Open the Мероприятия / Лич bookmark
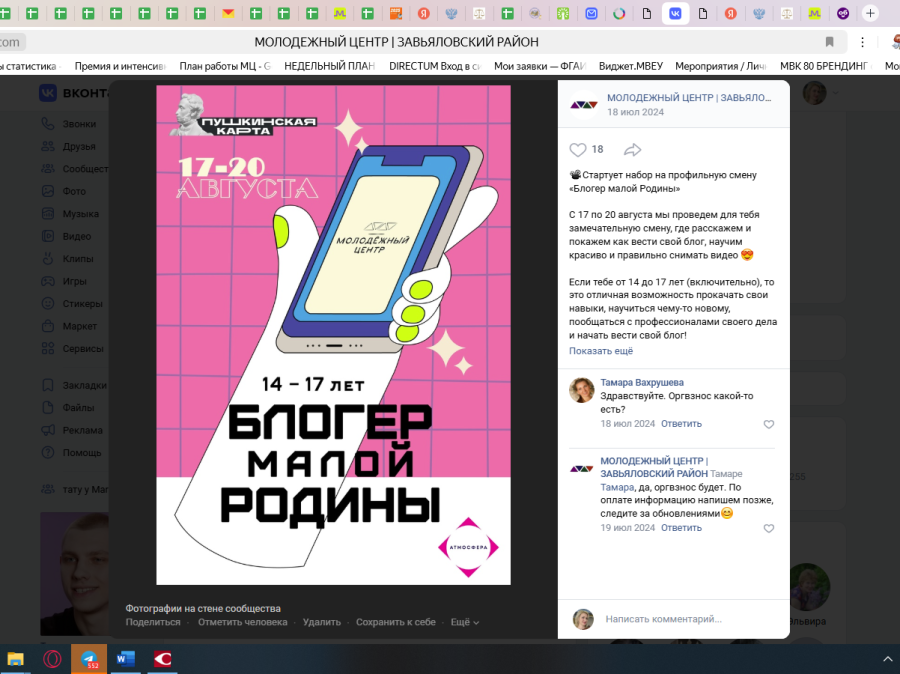Viewport: 900px width, 674px height. 721,66
